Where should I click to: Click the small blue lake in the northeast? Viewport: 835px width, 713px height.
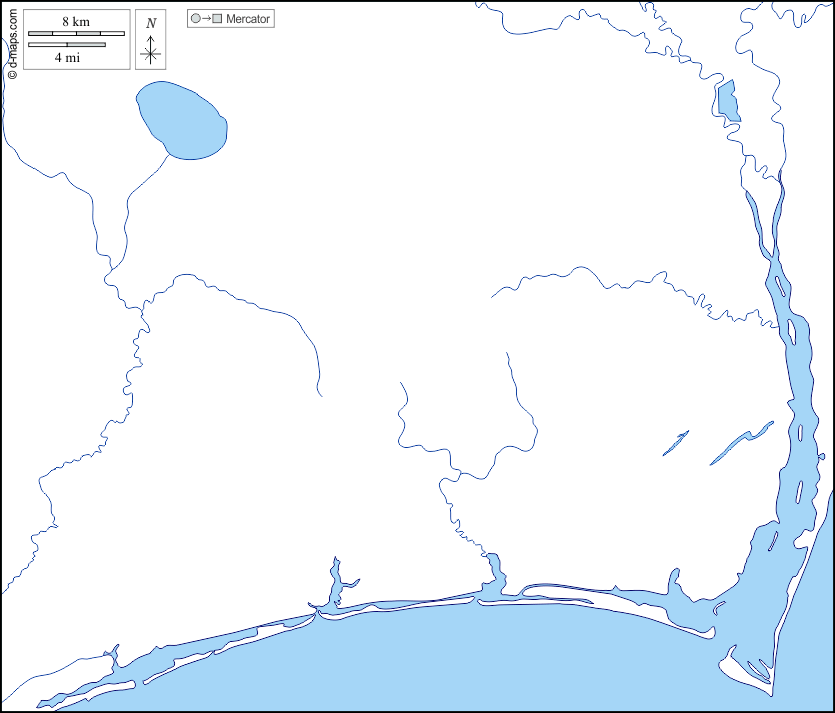[727, 100]
